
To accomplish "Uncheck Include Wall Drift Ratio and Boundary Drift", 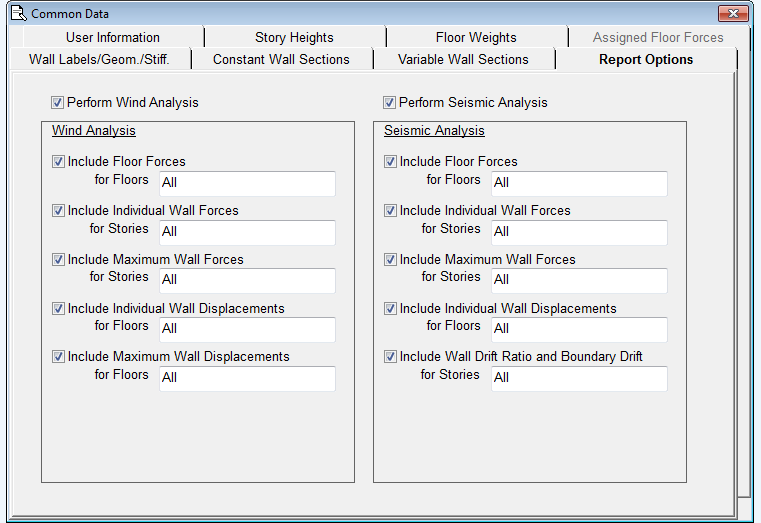I will point(391,356).
